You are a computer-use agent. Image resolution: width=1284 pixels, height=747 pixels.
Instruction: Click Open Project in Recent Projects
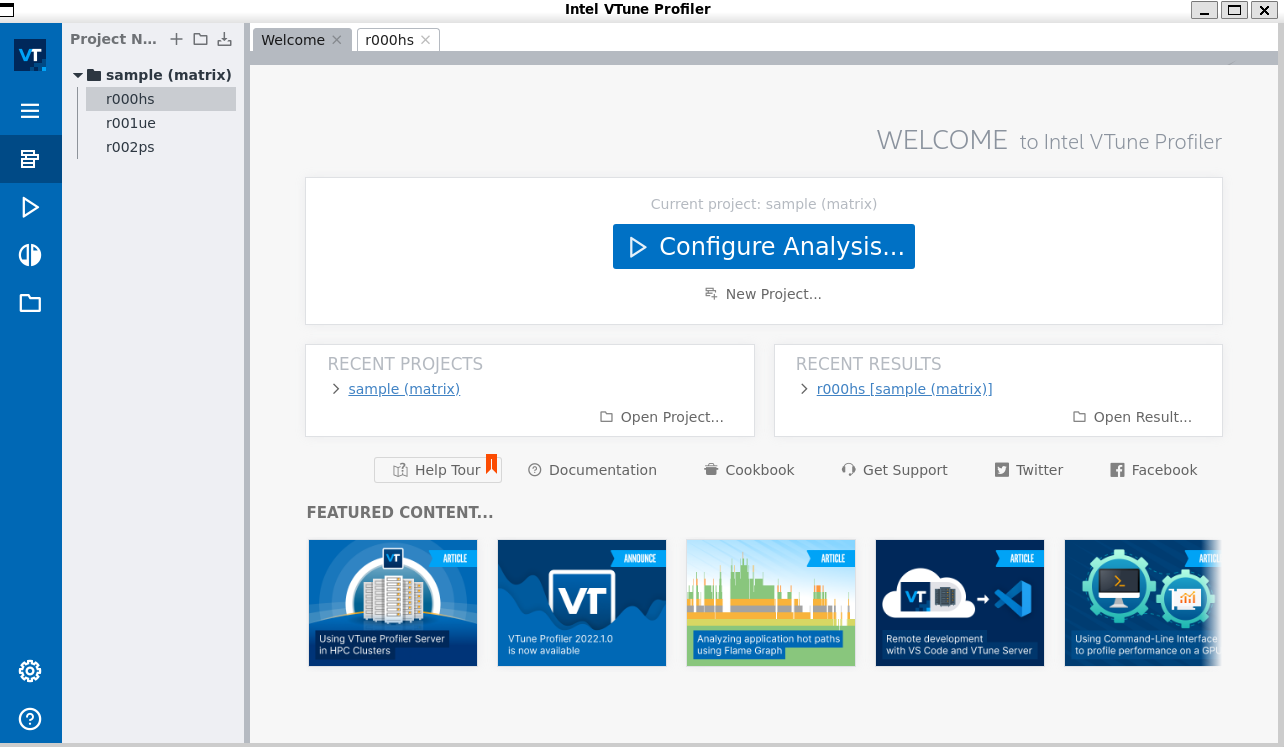[662, 417]
